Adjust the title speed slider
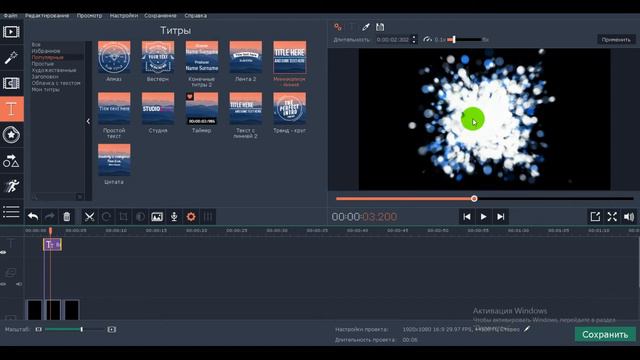 tap(465, 40)
